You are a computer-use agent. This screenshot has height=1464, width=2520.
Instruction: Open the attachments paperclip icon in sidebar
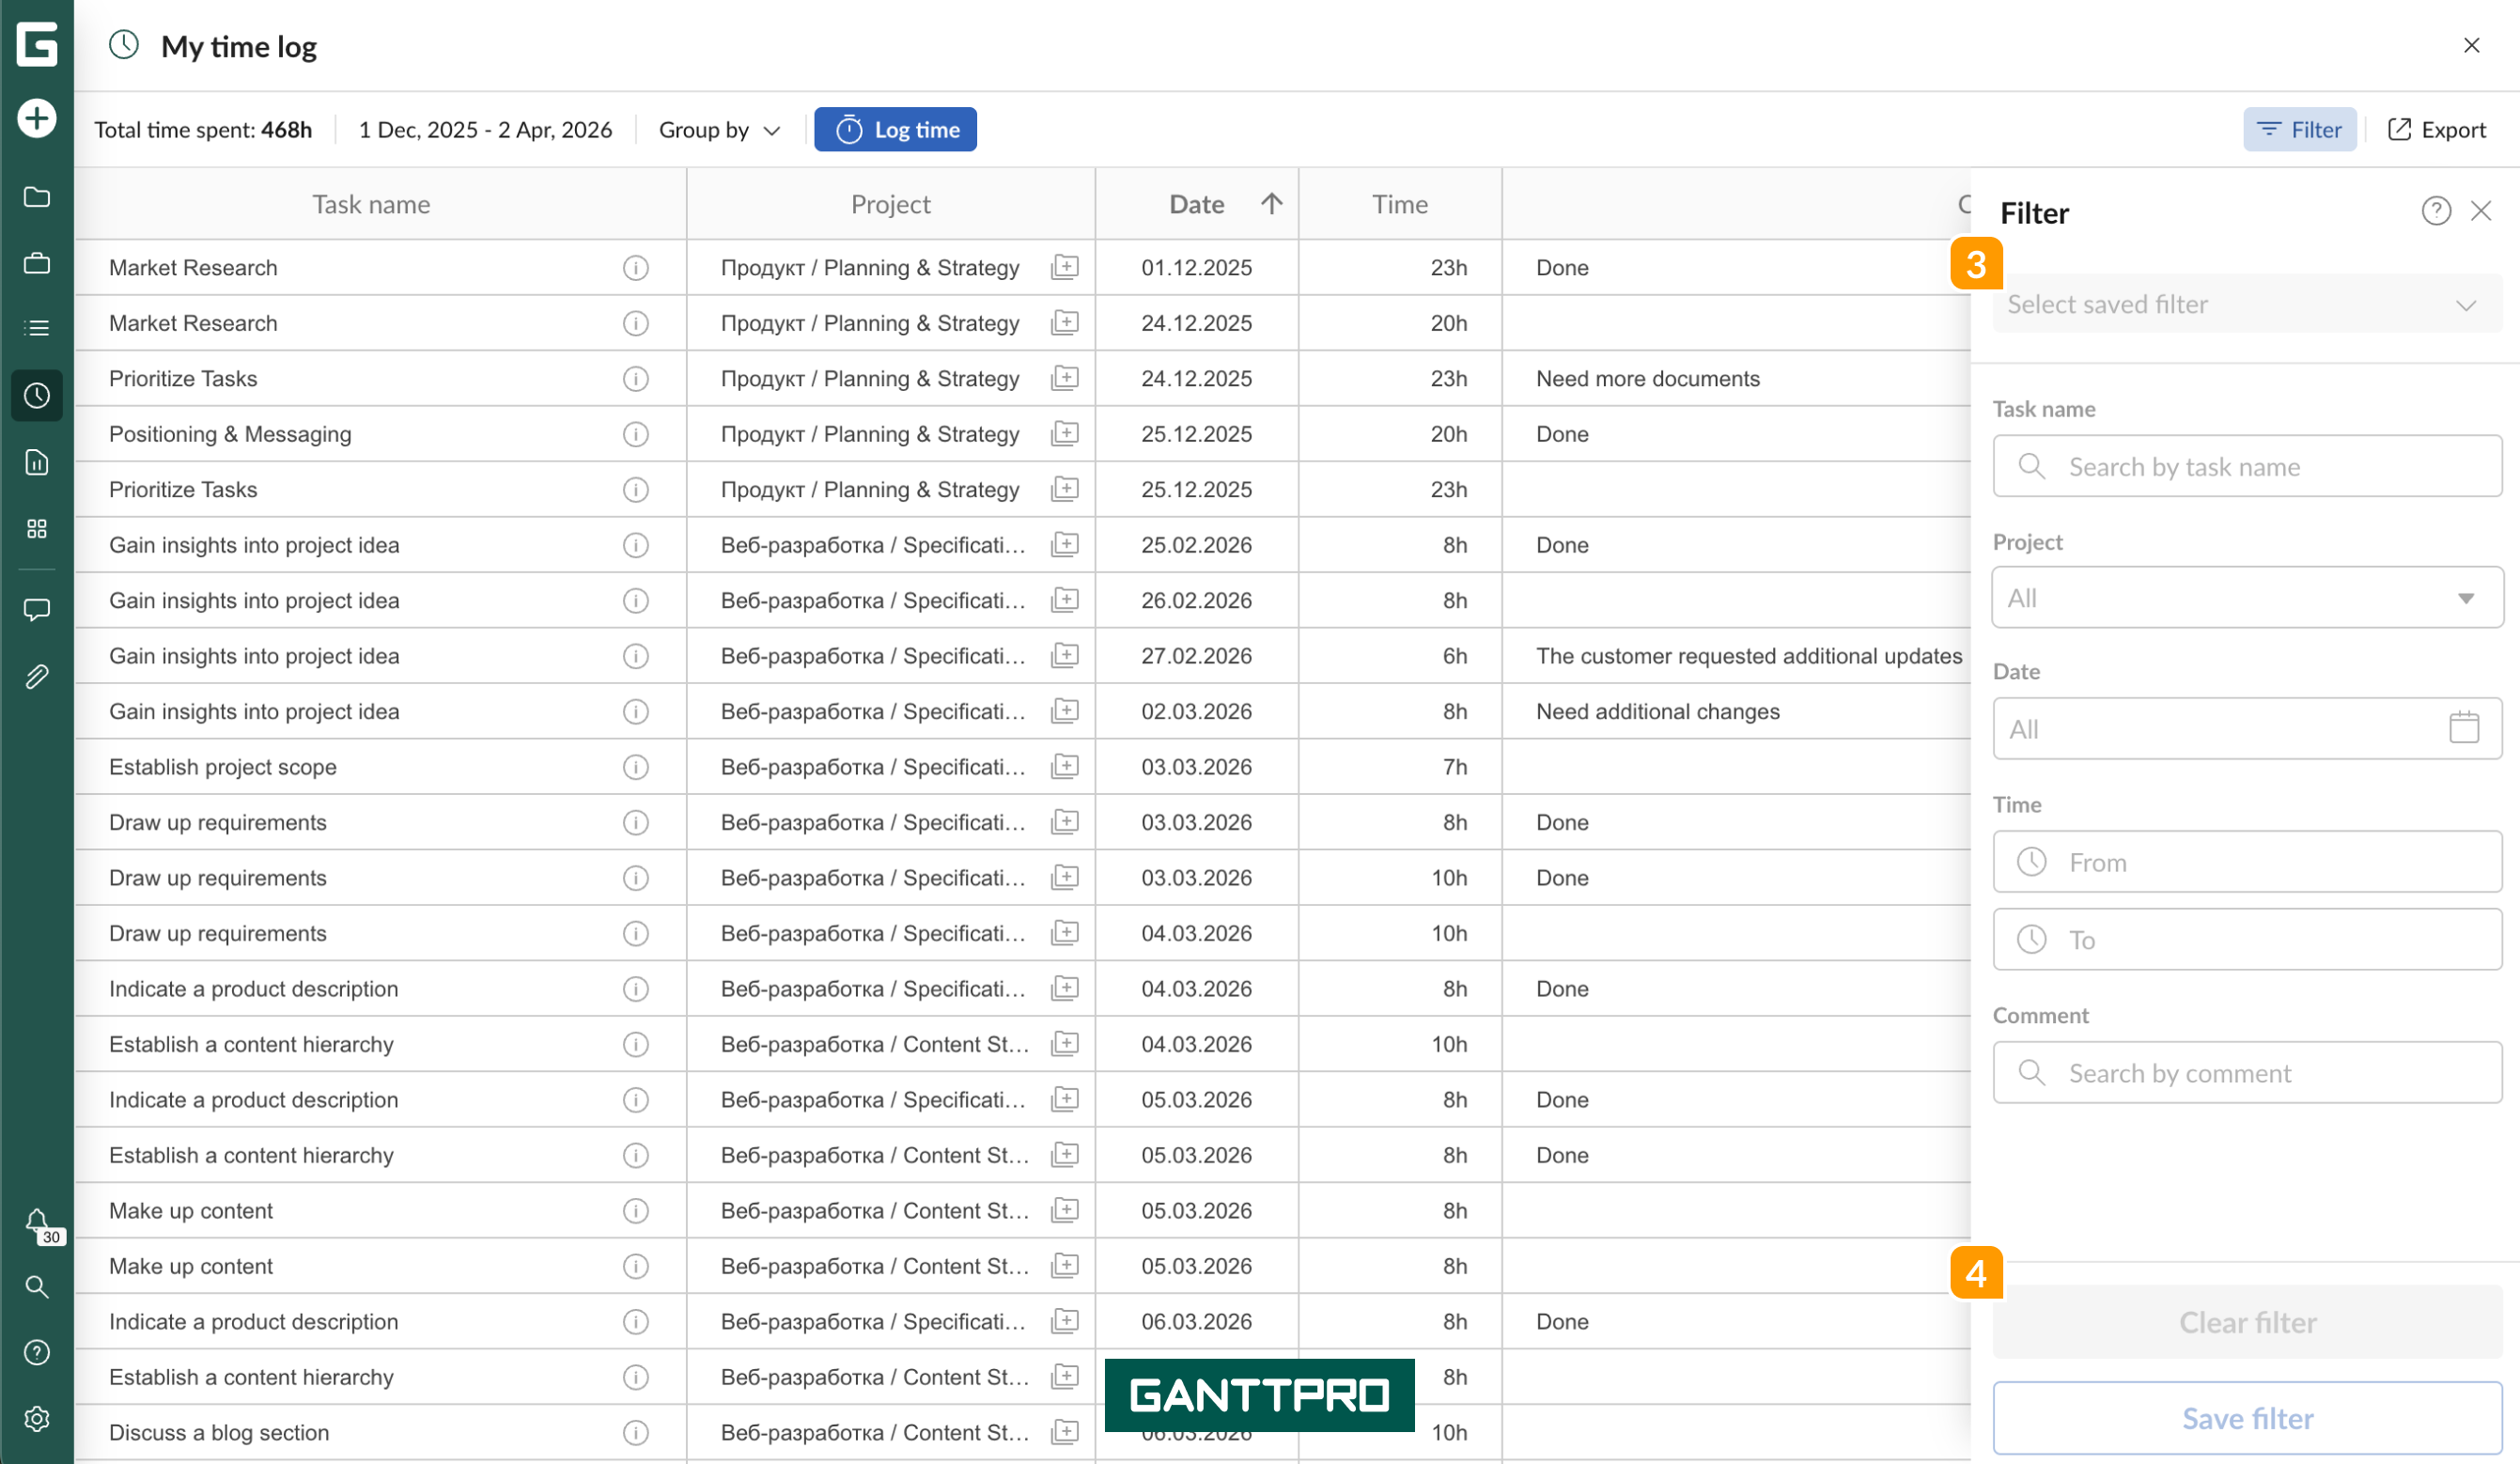coord(37,677)
